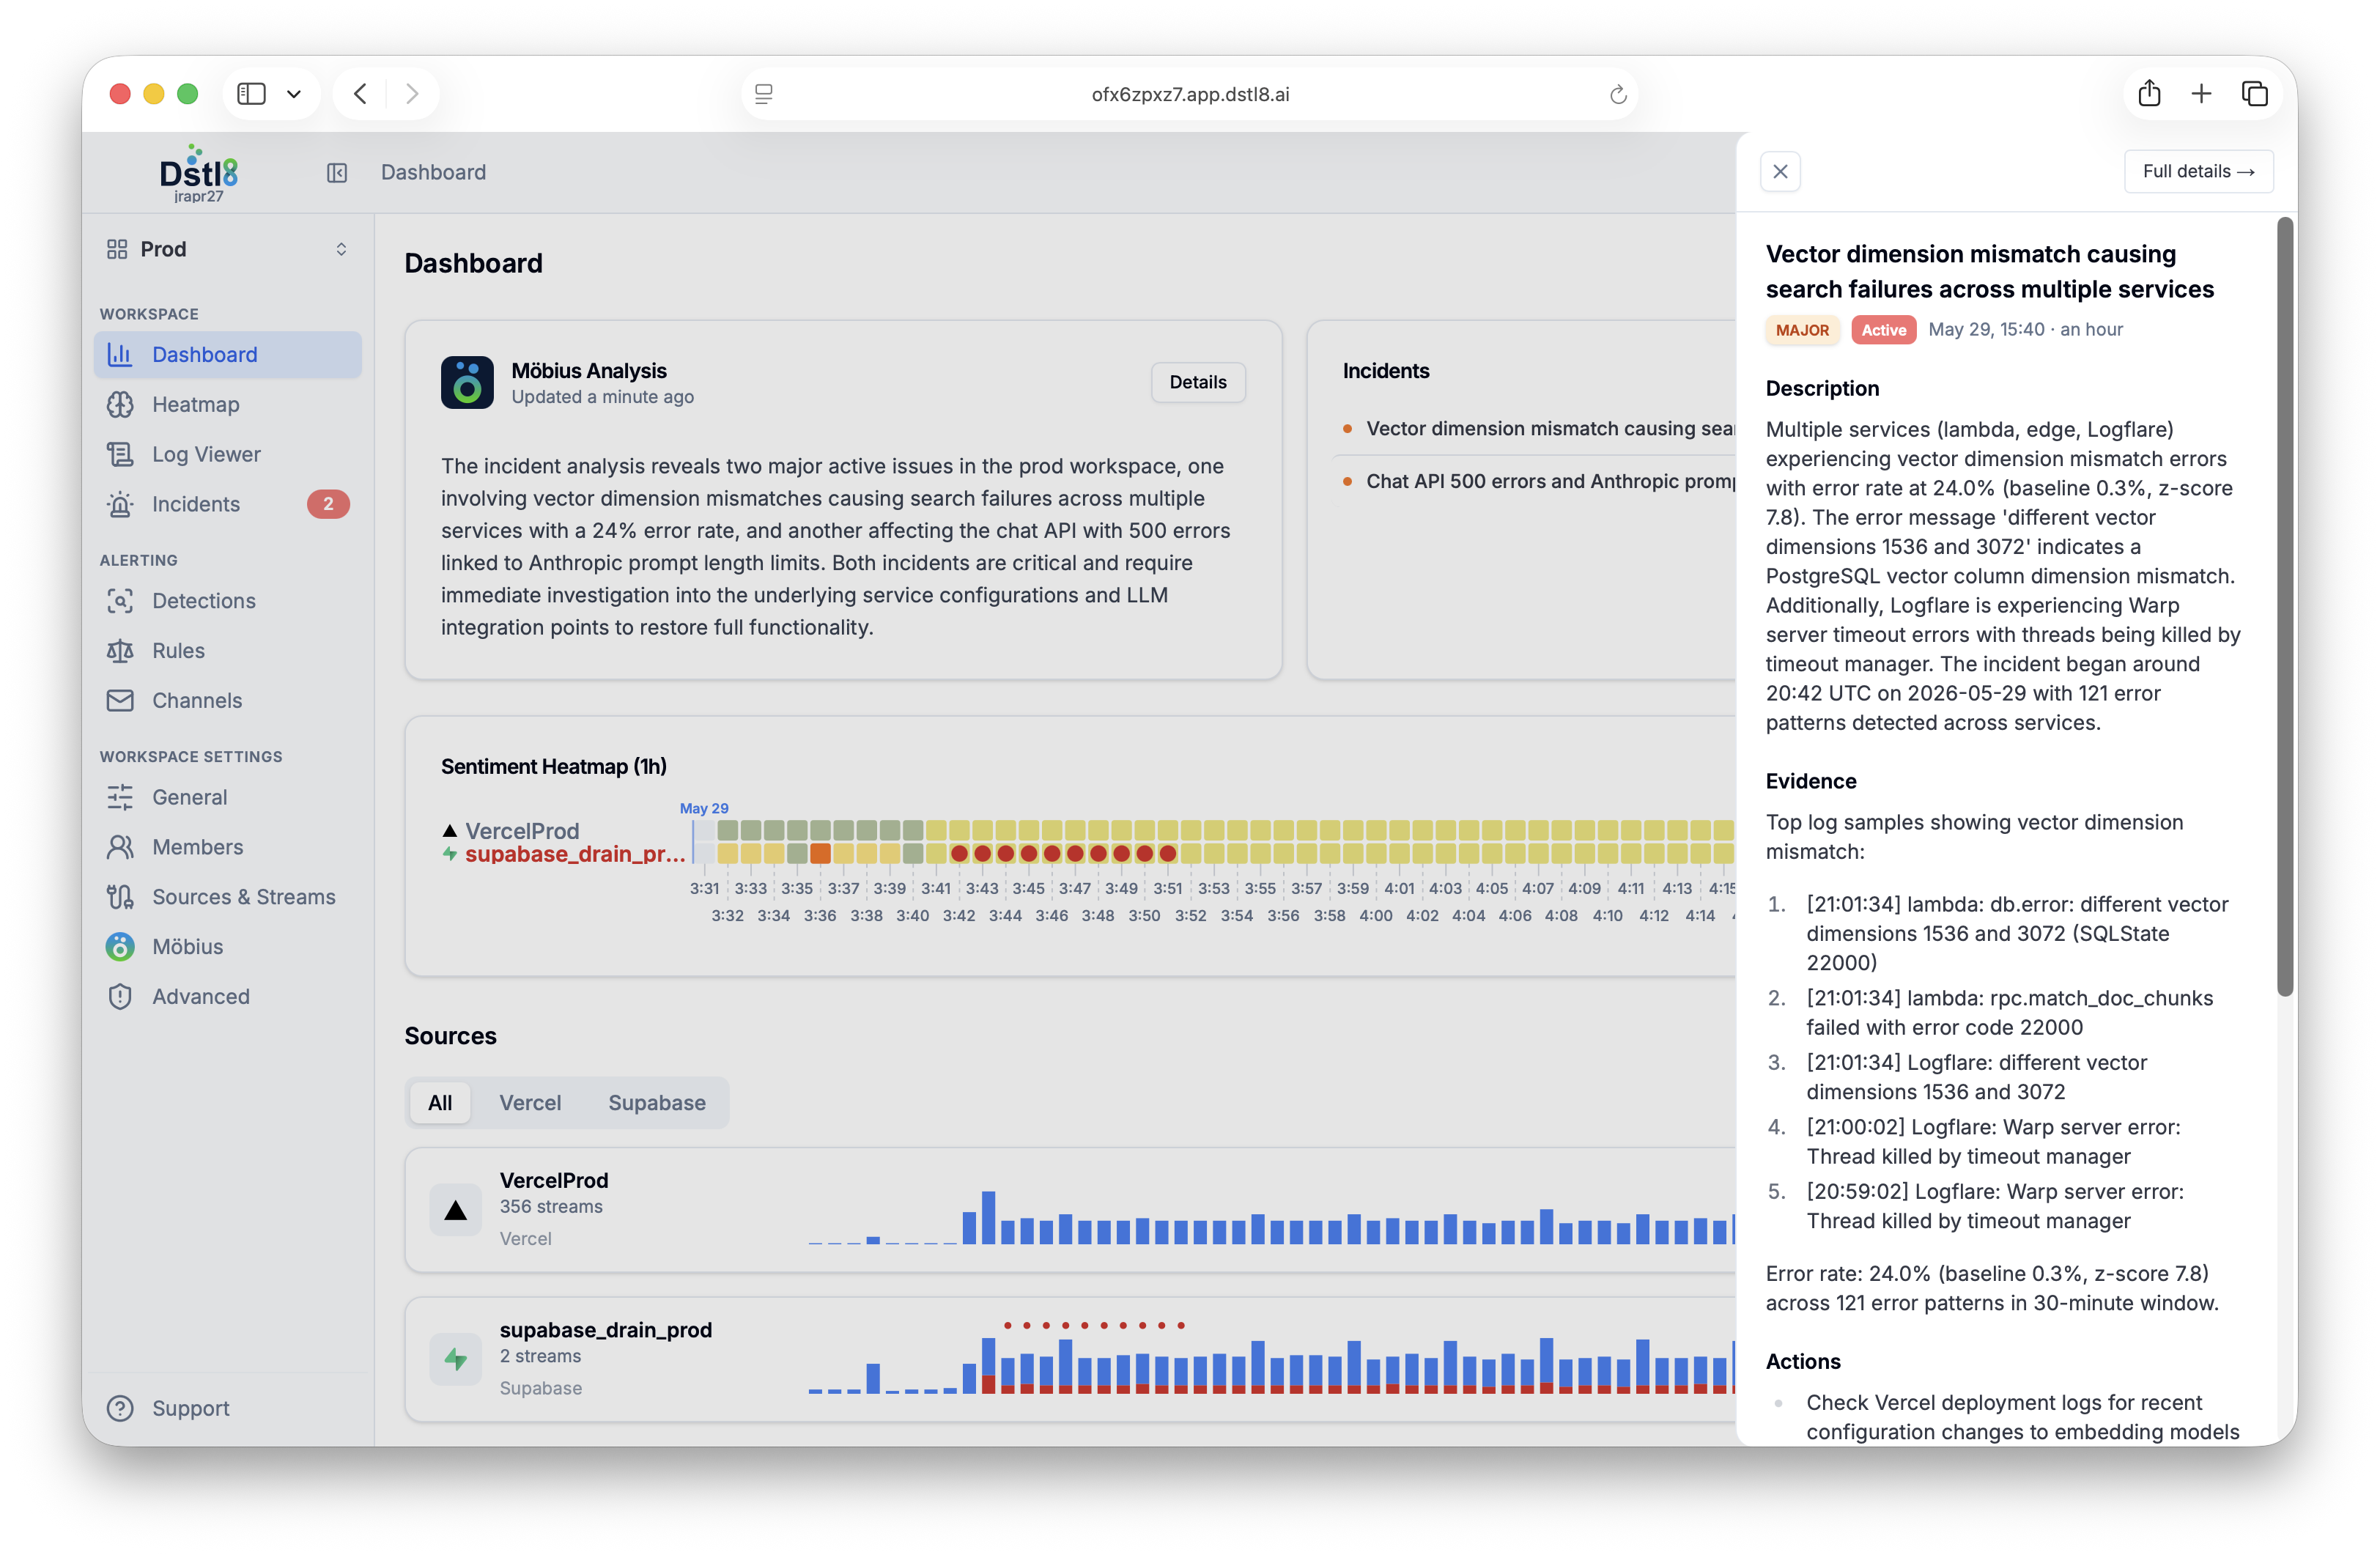Click the VercelProd source card title
Screen dimensions: 2380x1555
[554, 1181]
